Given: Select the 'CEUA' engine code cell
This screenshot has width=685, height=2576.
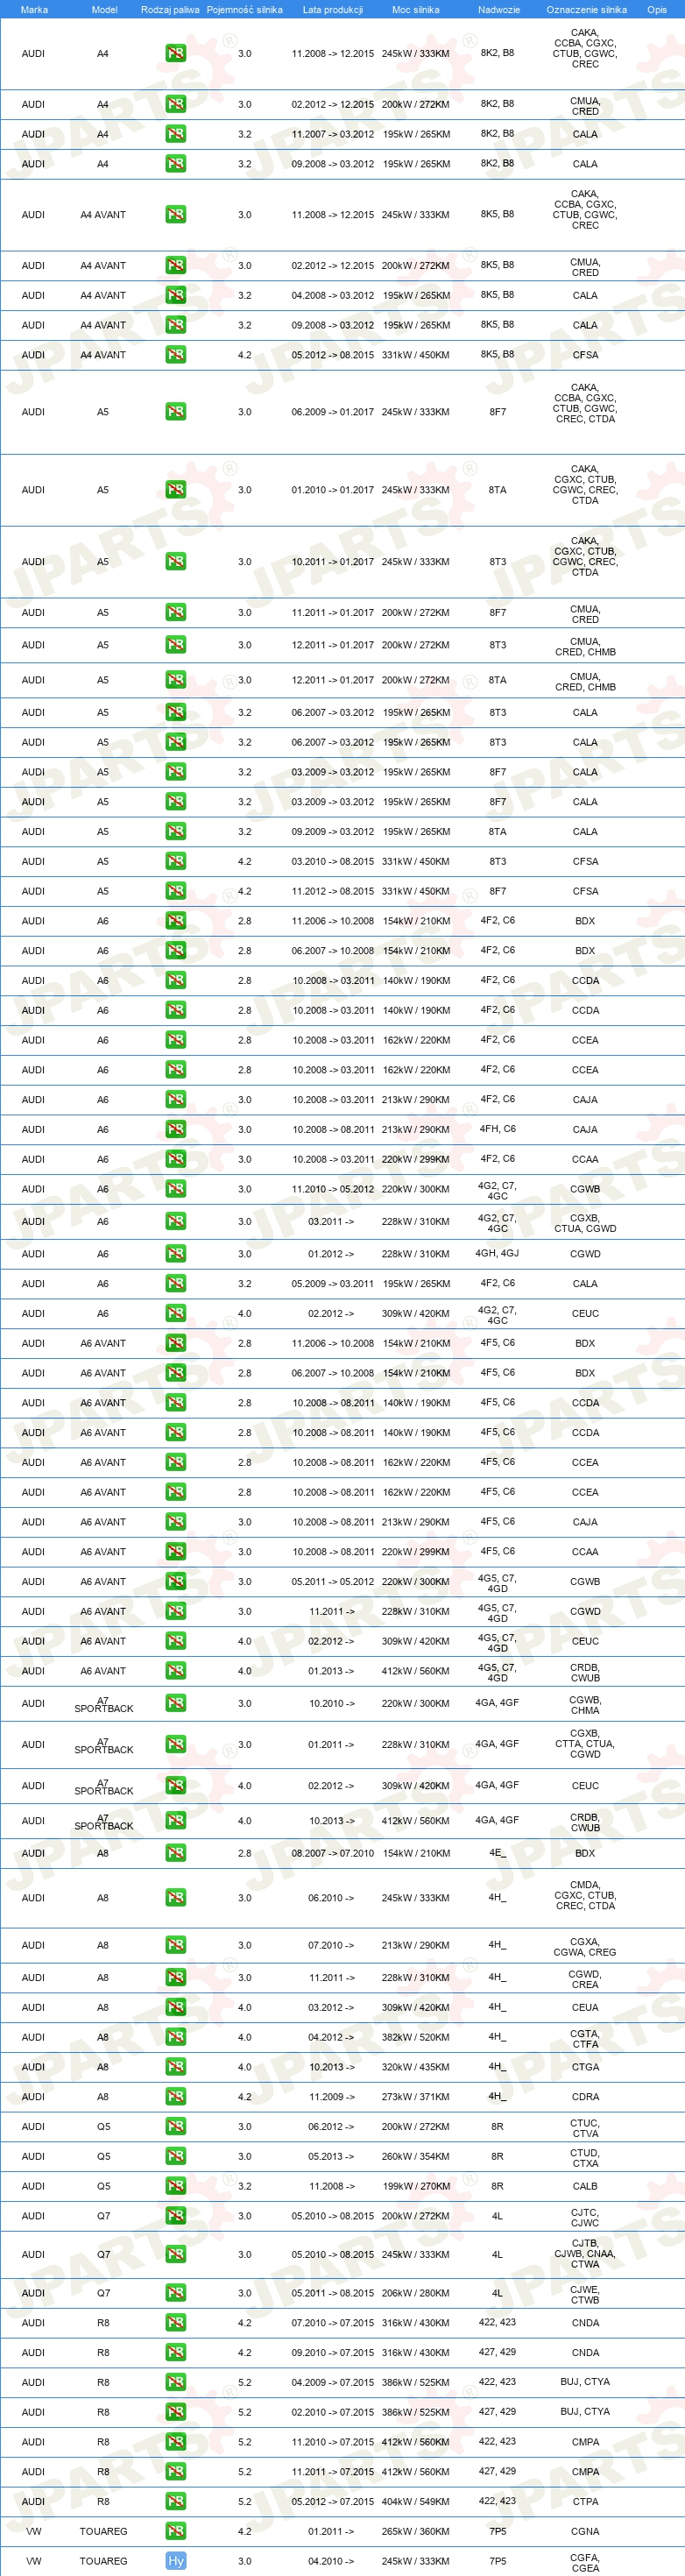Looking at the screenshot, I should 585,2007.
